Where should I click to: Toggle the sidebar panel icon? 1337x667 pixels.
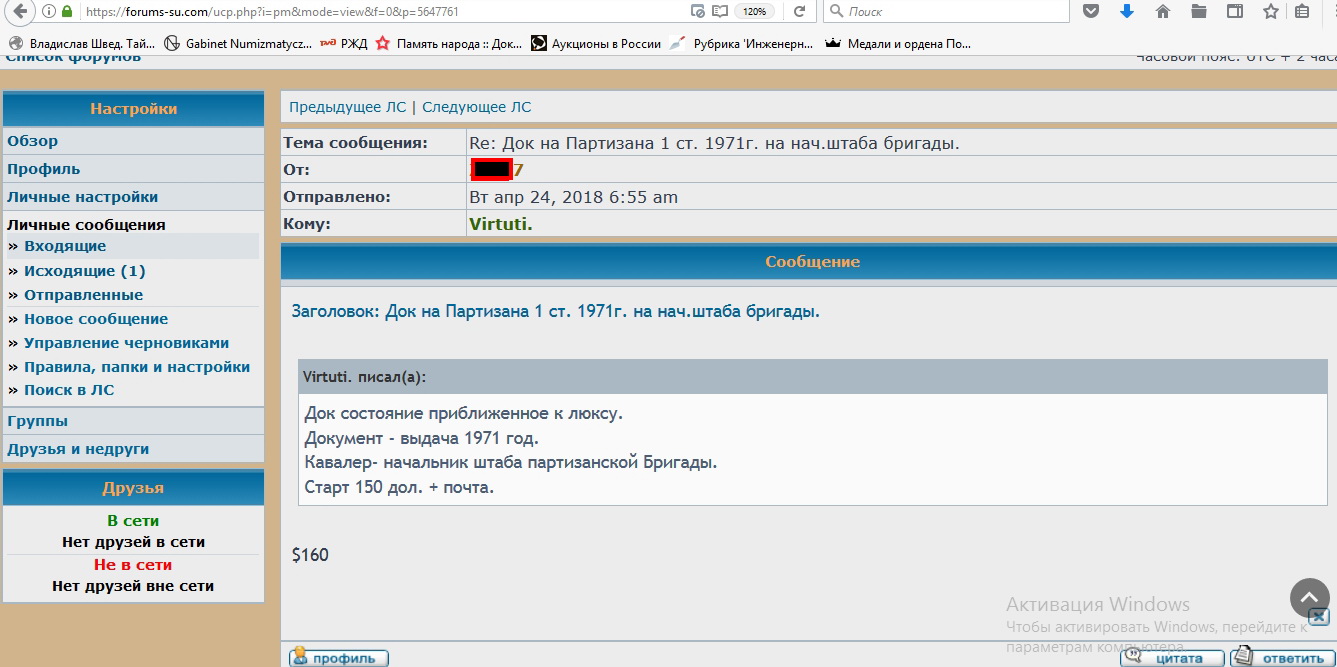tap(1235, 12)
